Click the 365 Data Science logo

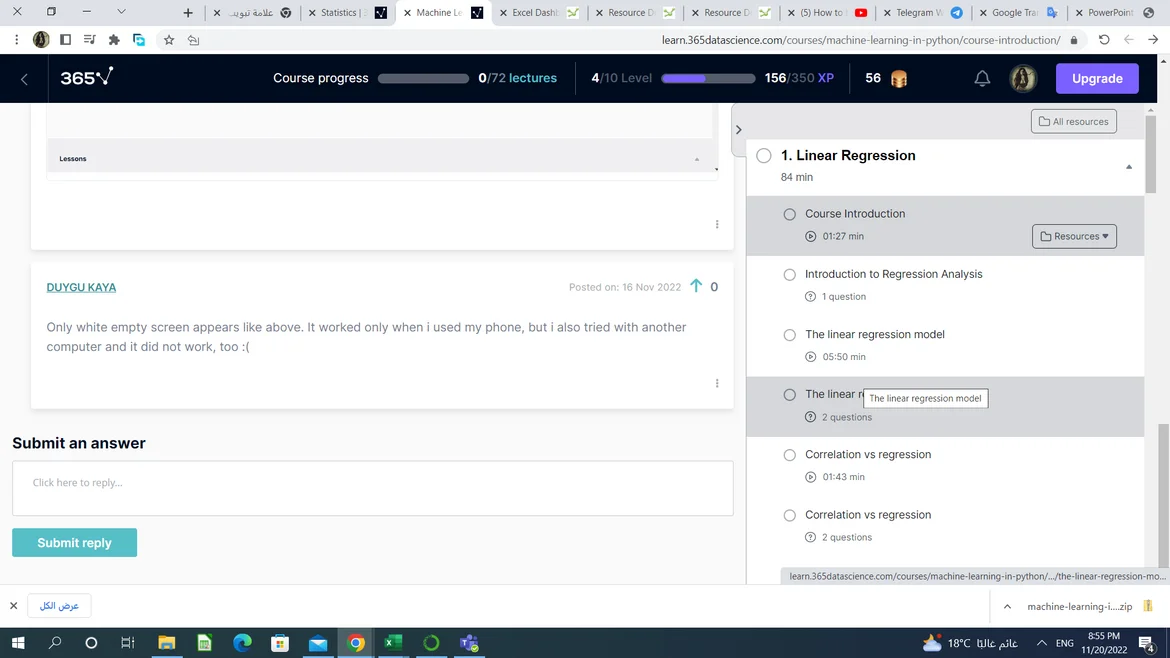[86, 78]
